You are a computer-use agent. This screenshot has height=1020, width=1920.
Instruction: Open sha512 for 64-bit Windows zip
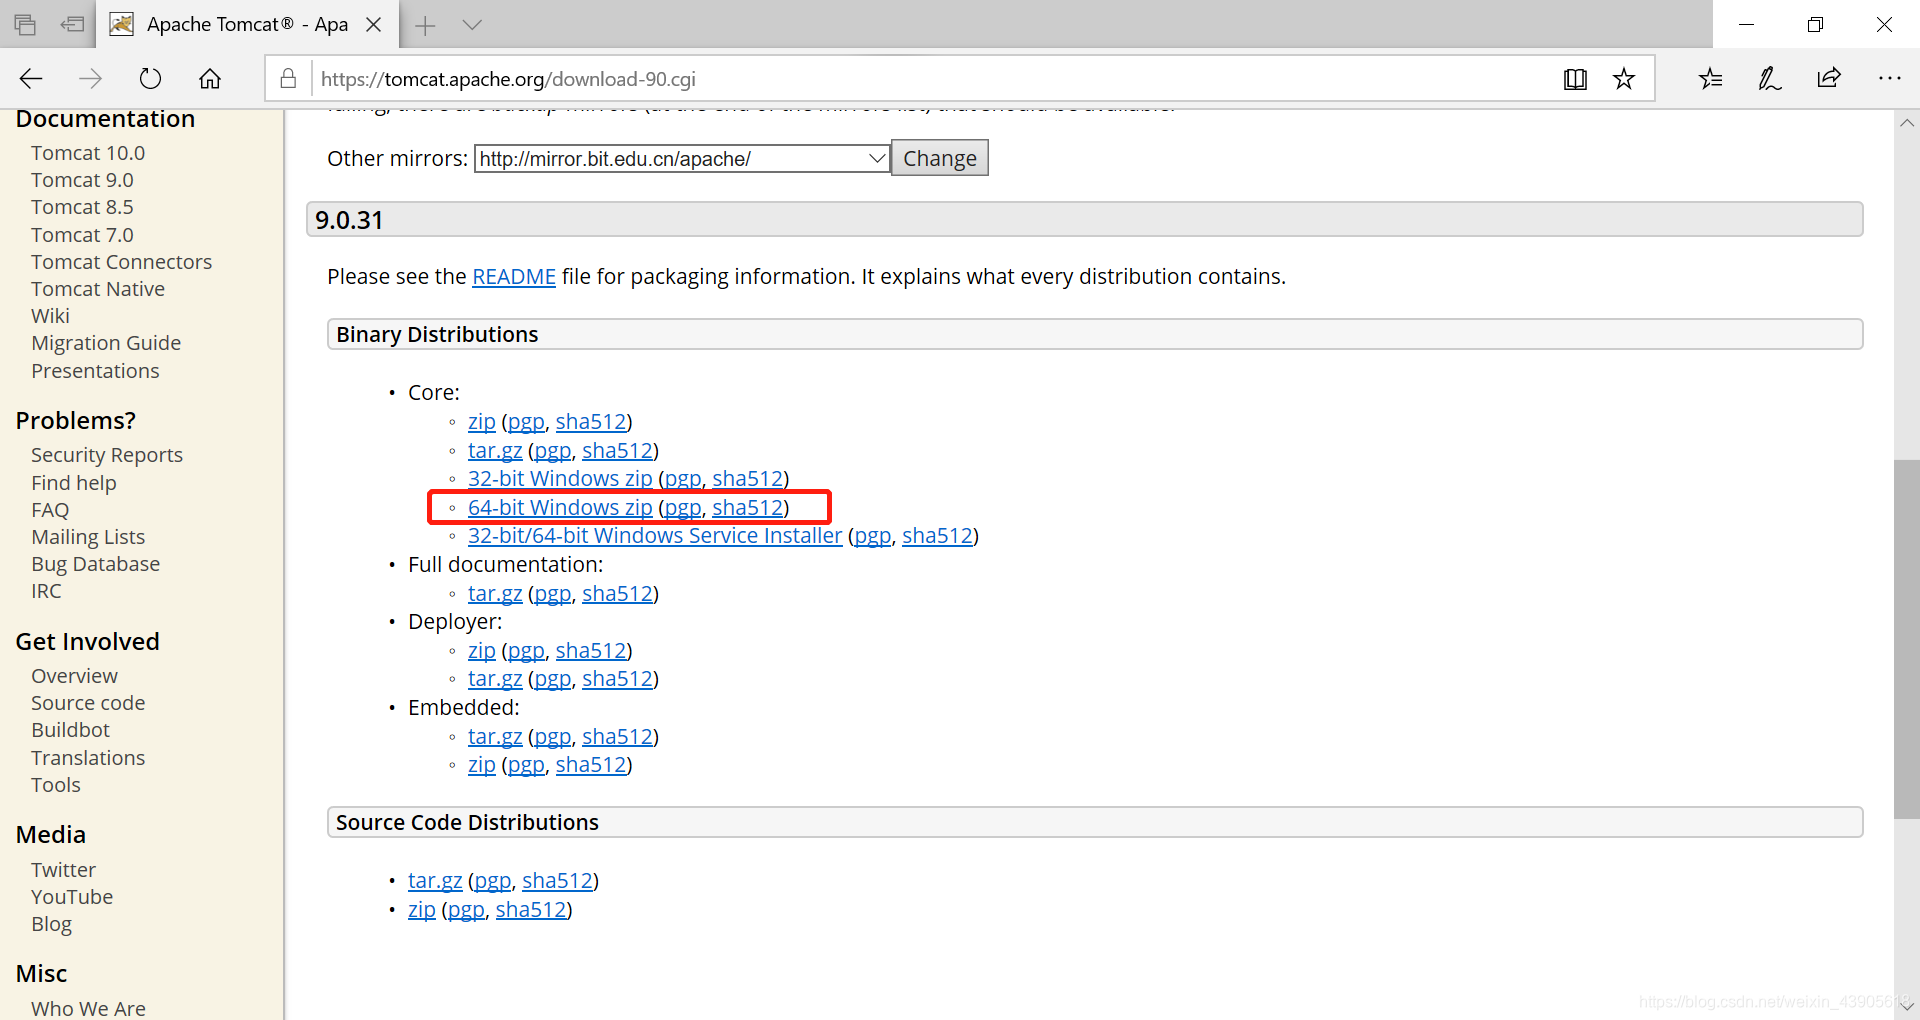[747, 508]
